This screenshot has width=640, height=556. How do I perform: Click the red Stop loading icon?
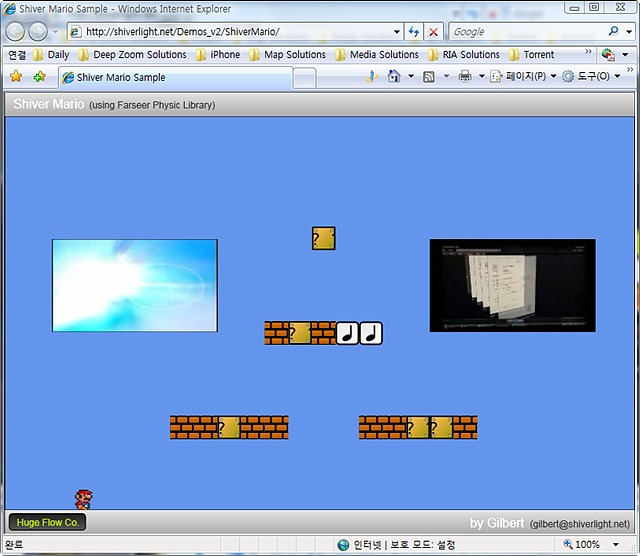click(433, 32)
